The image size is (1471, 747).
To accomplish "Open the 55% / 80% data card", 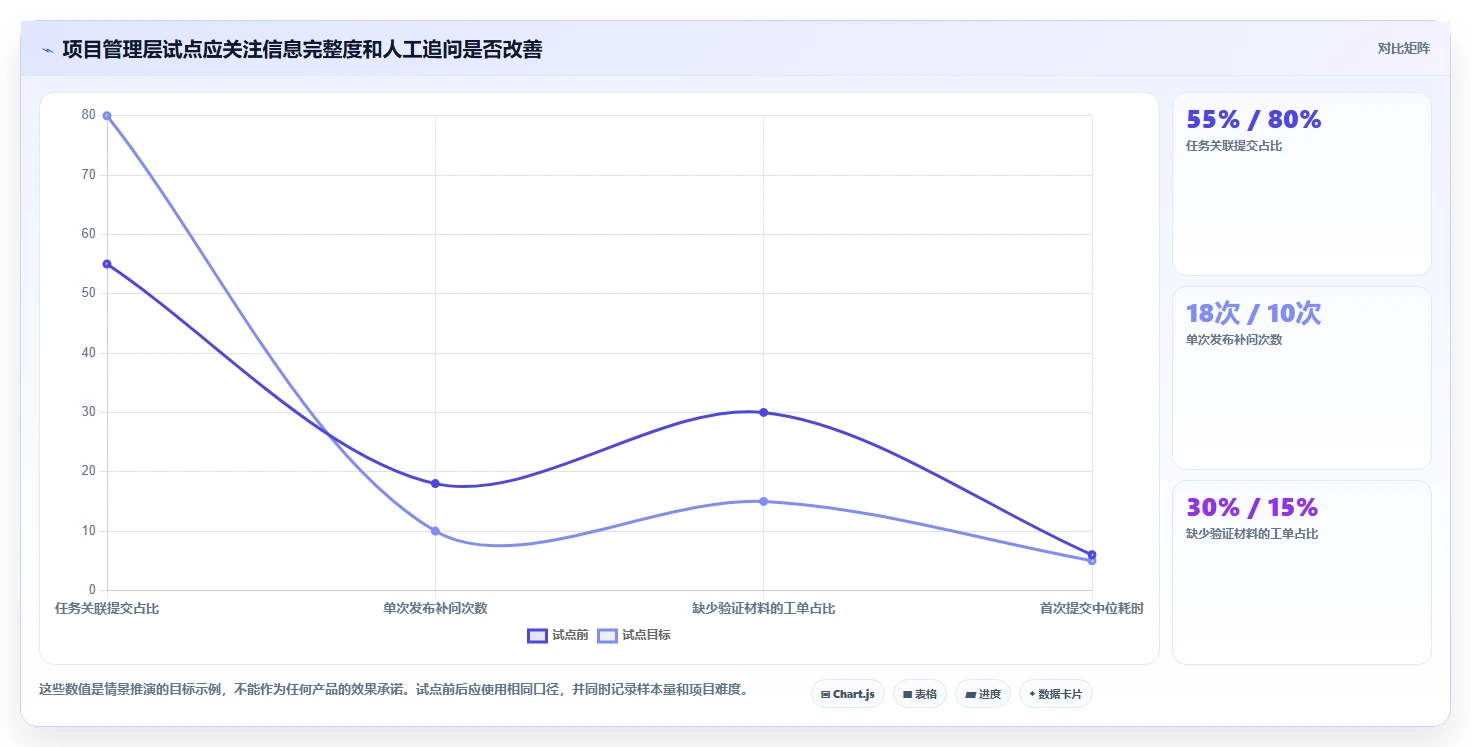I will (x=1302, y=184).
